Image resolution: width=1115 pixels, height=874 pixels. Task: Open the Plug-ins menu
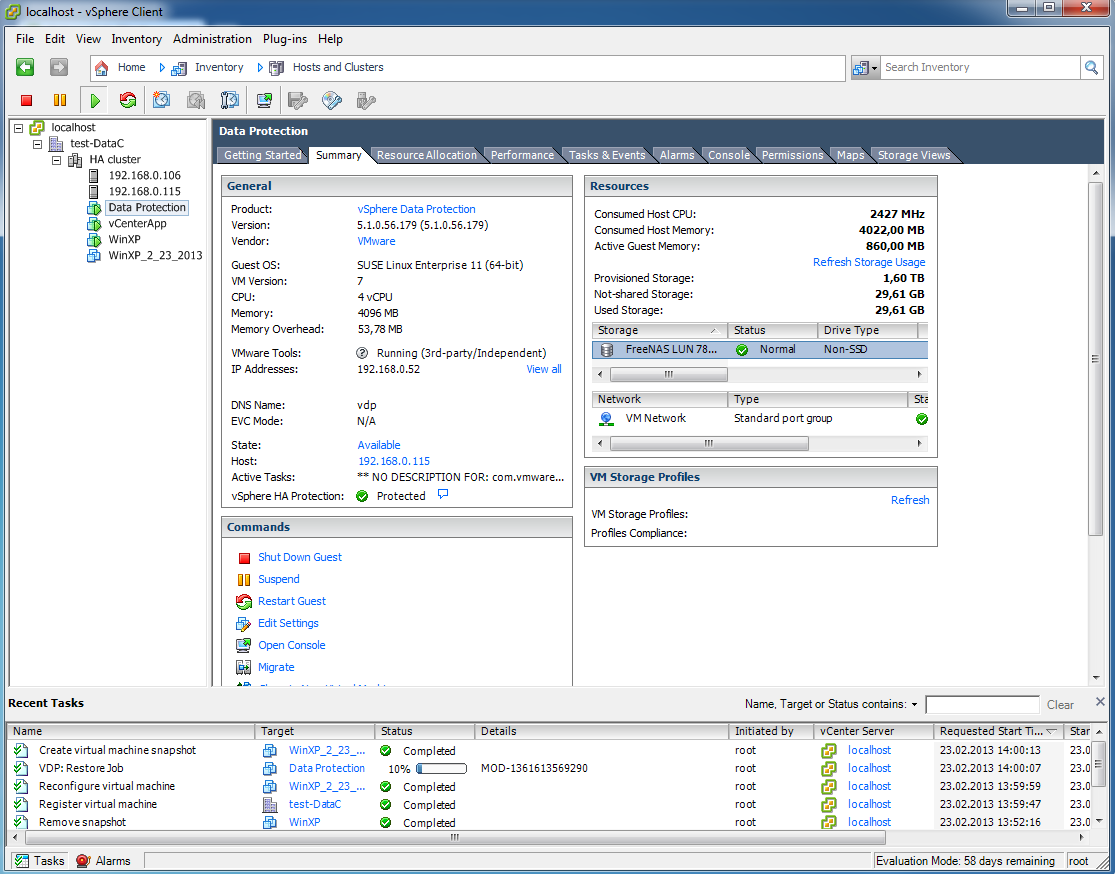click(284, 39)
